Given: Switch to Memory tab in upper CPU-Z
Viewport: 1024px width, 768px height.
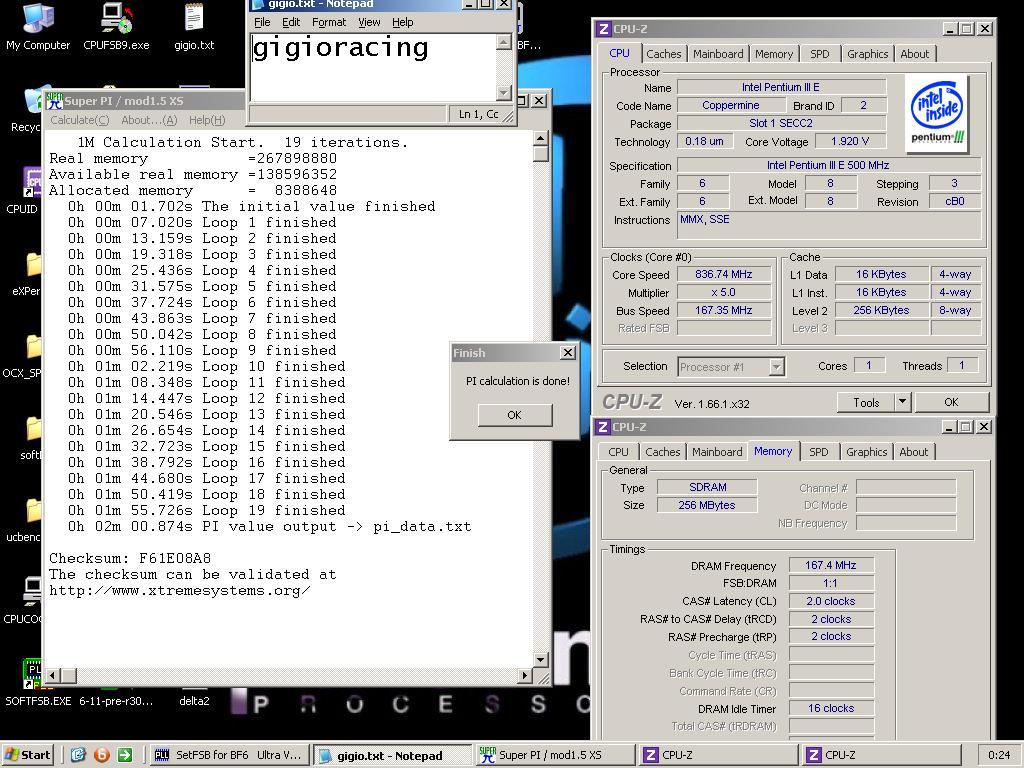Looking at the screenshot, I should [774, 54].
